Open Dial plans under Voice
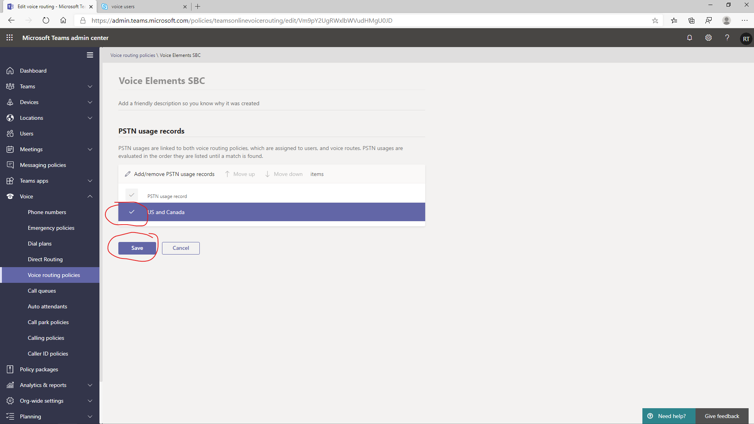The height and width of the screenshot is (424, 754). click(39, 244)
